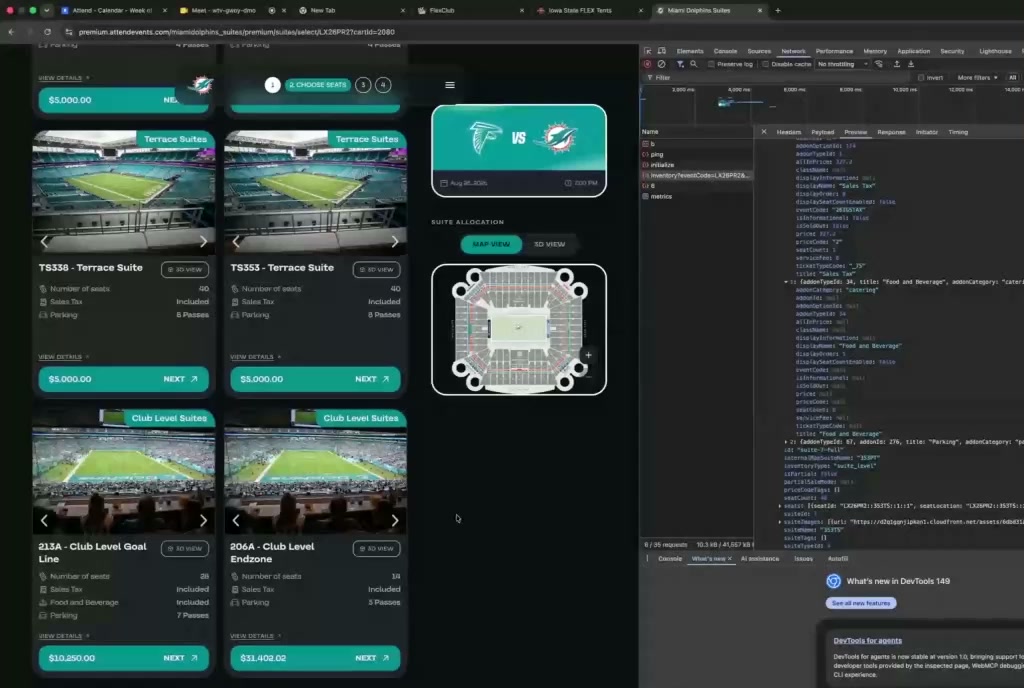1024x688 pixels.
Task: Click See all new features button
Action: point(861,603)
